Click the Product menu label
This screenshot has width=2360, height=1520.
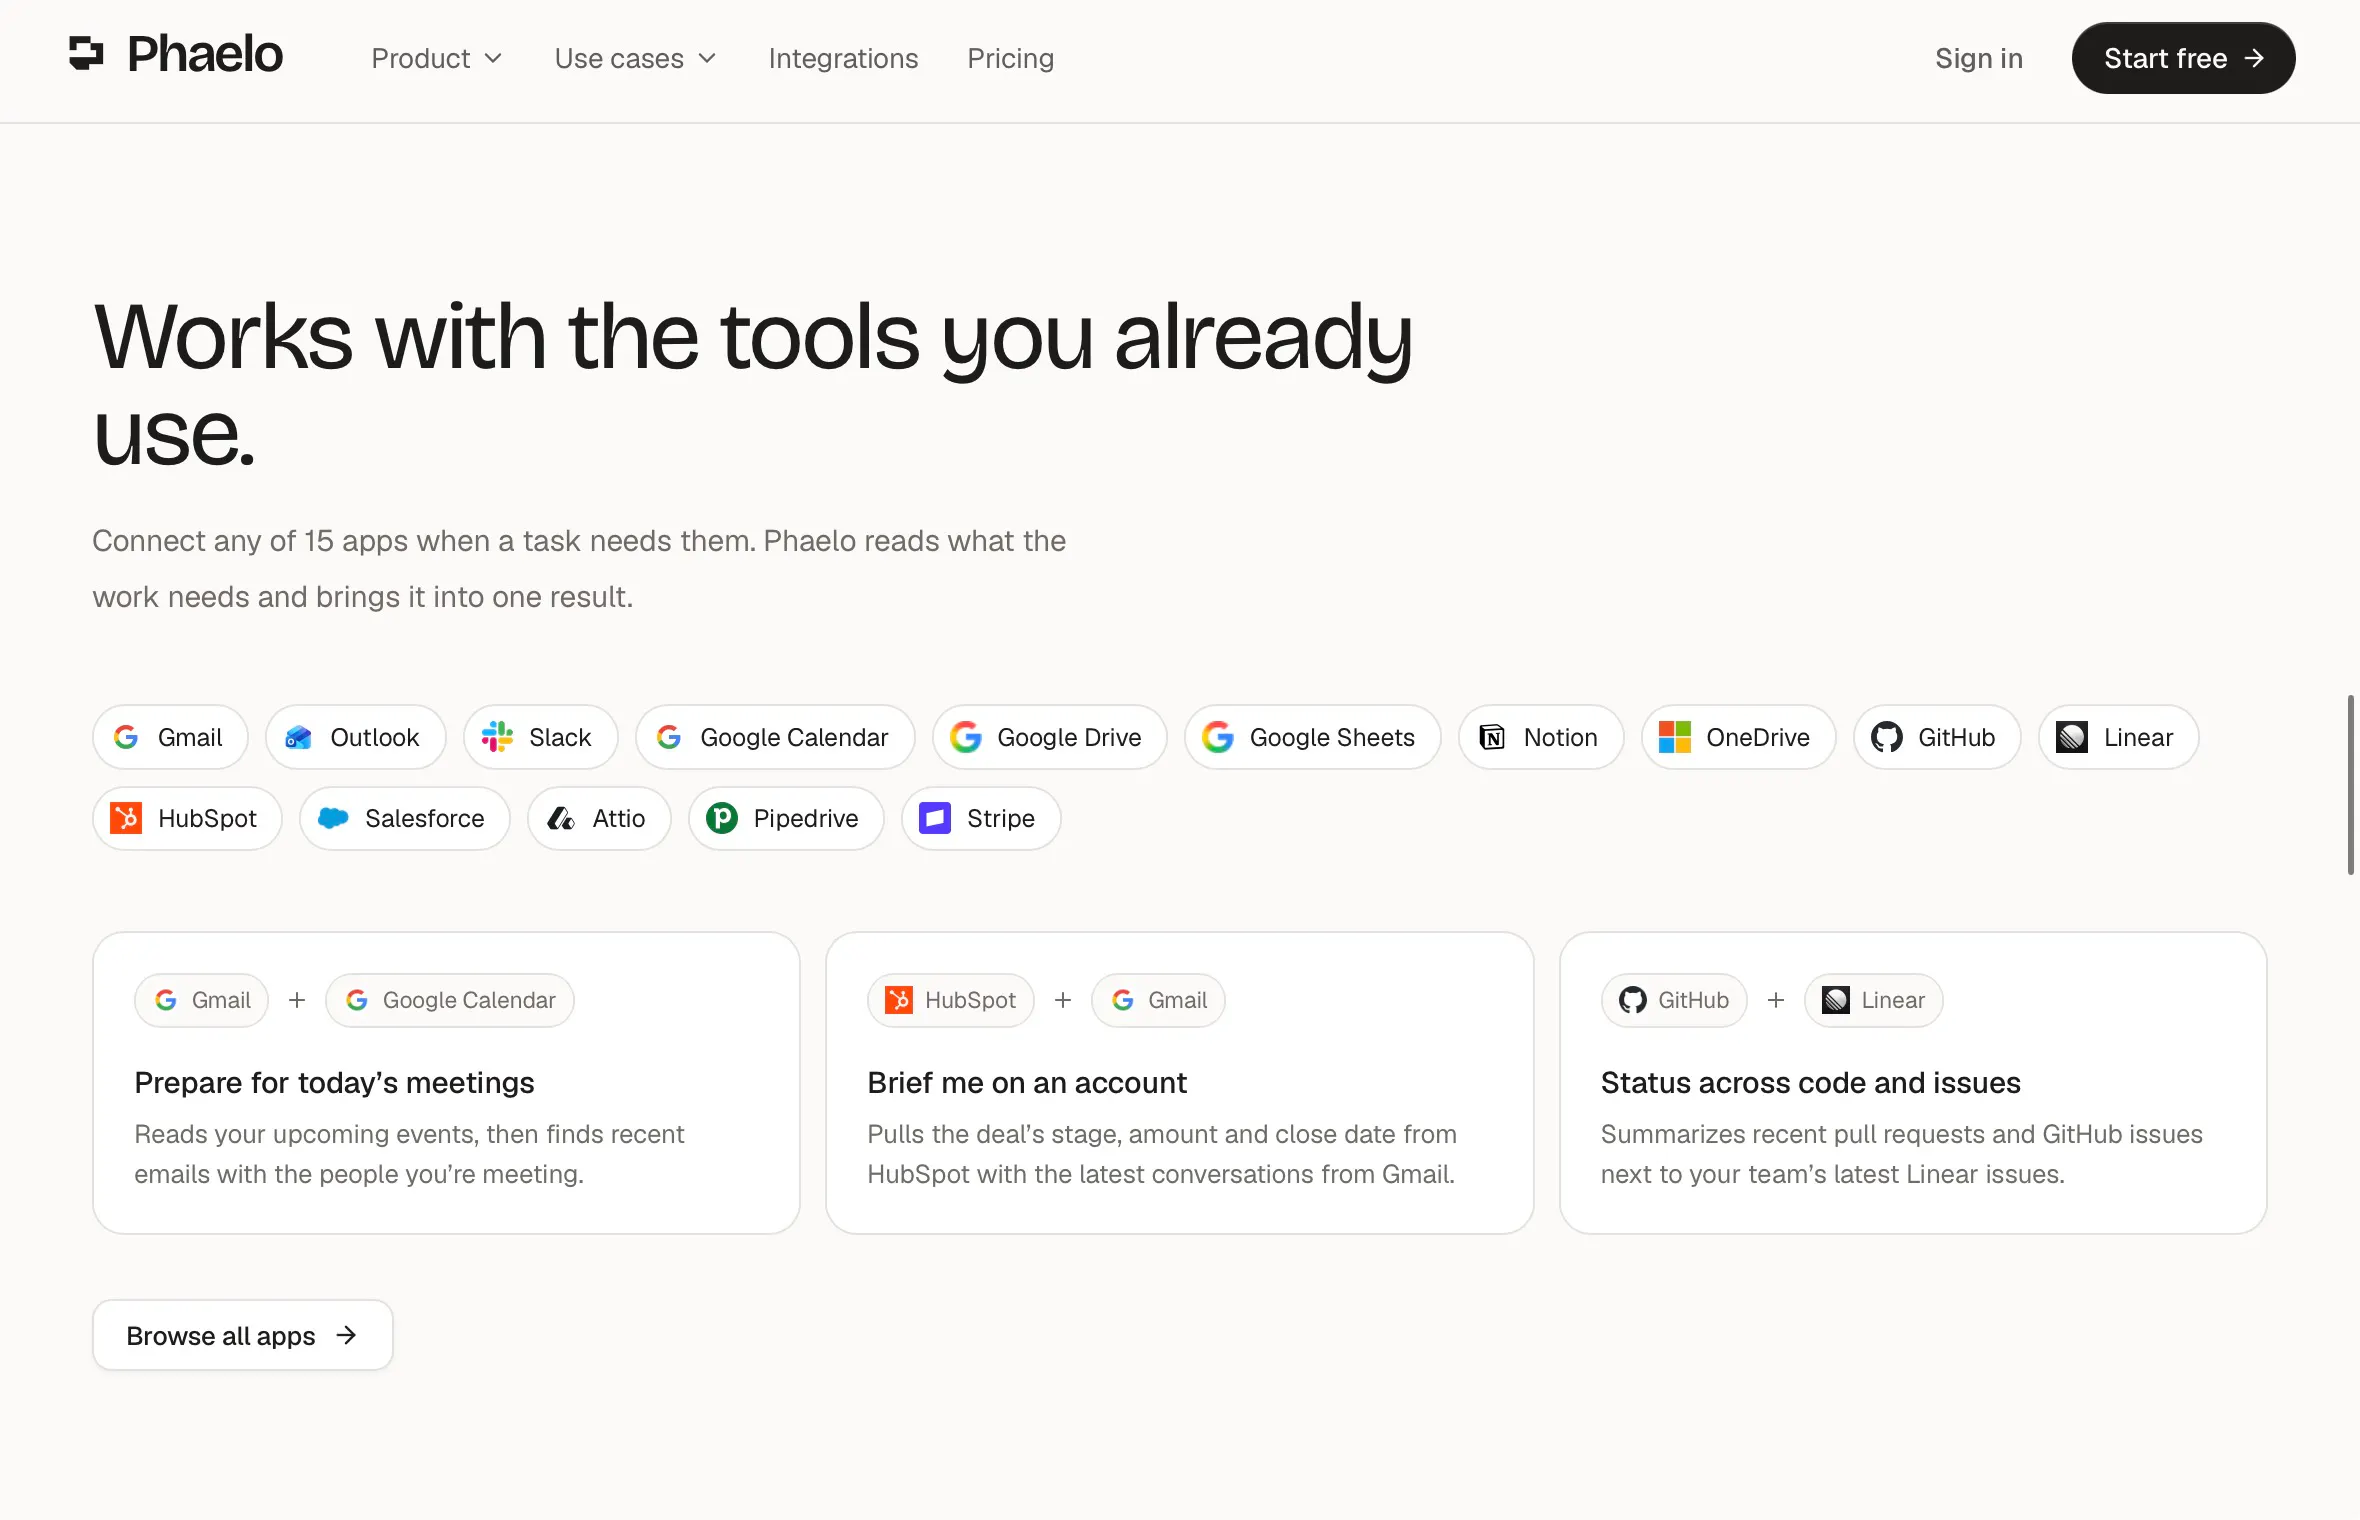(x=420, y=58)
